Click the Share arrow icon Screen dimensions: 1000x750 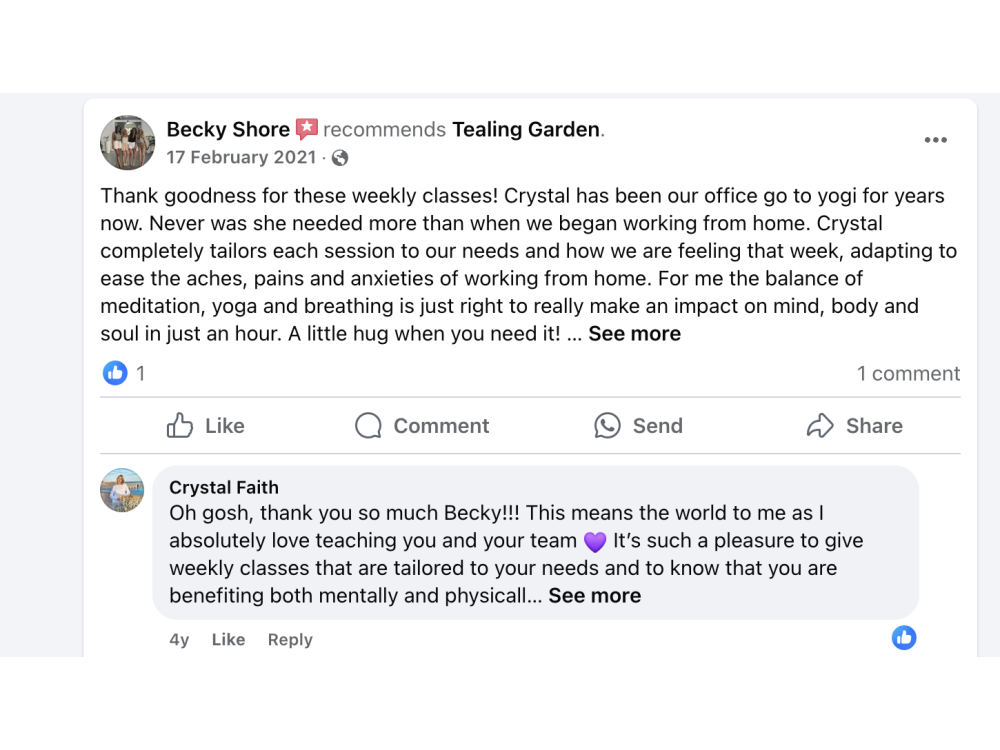point(820,426)
